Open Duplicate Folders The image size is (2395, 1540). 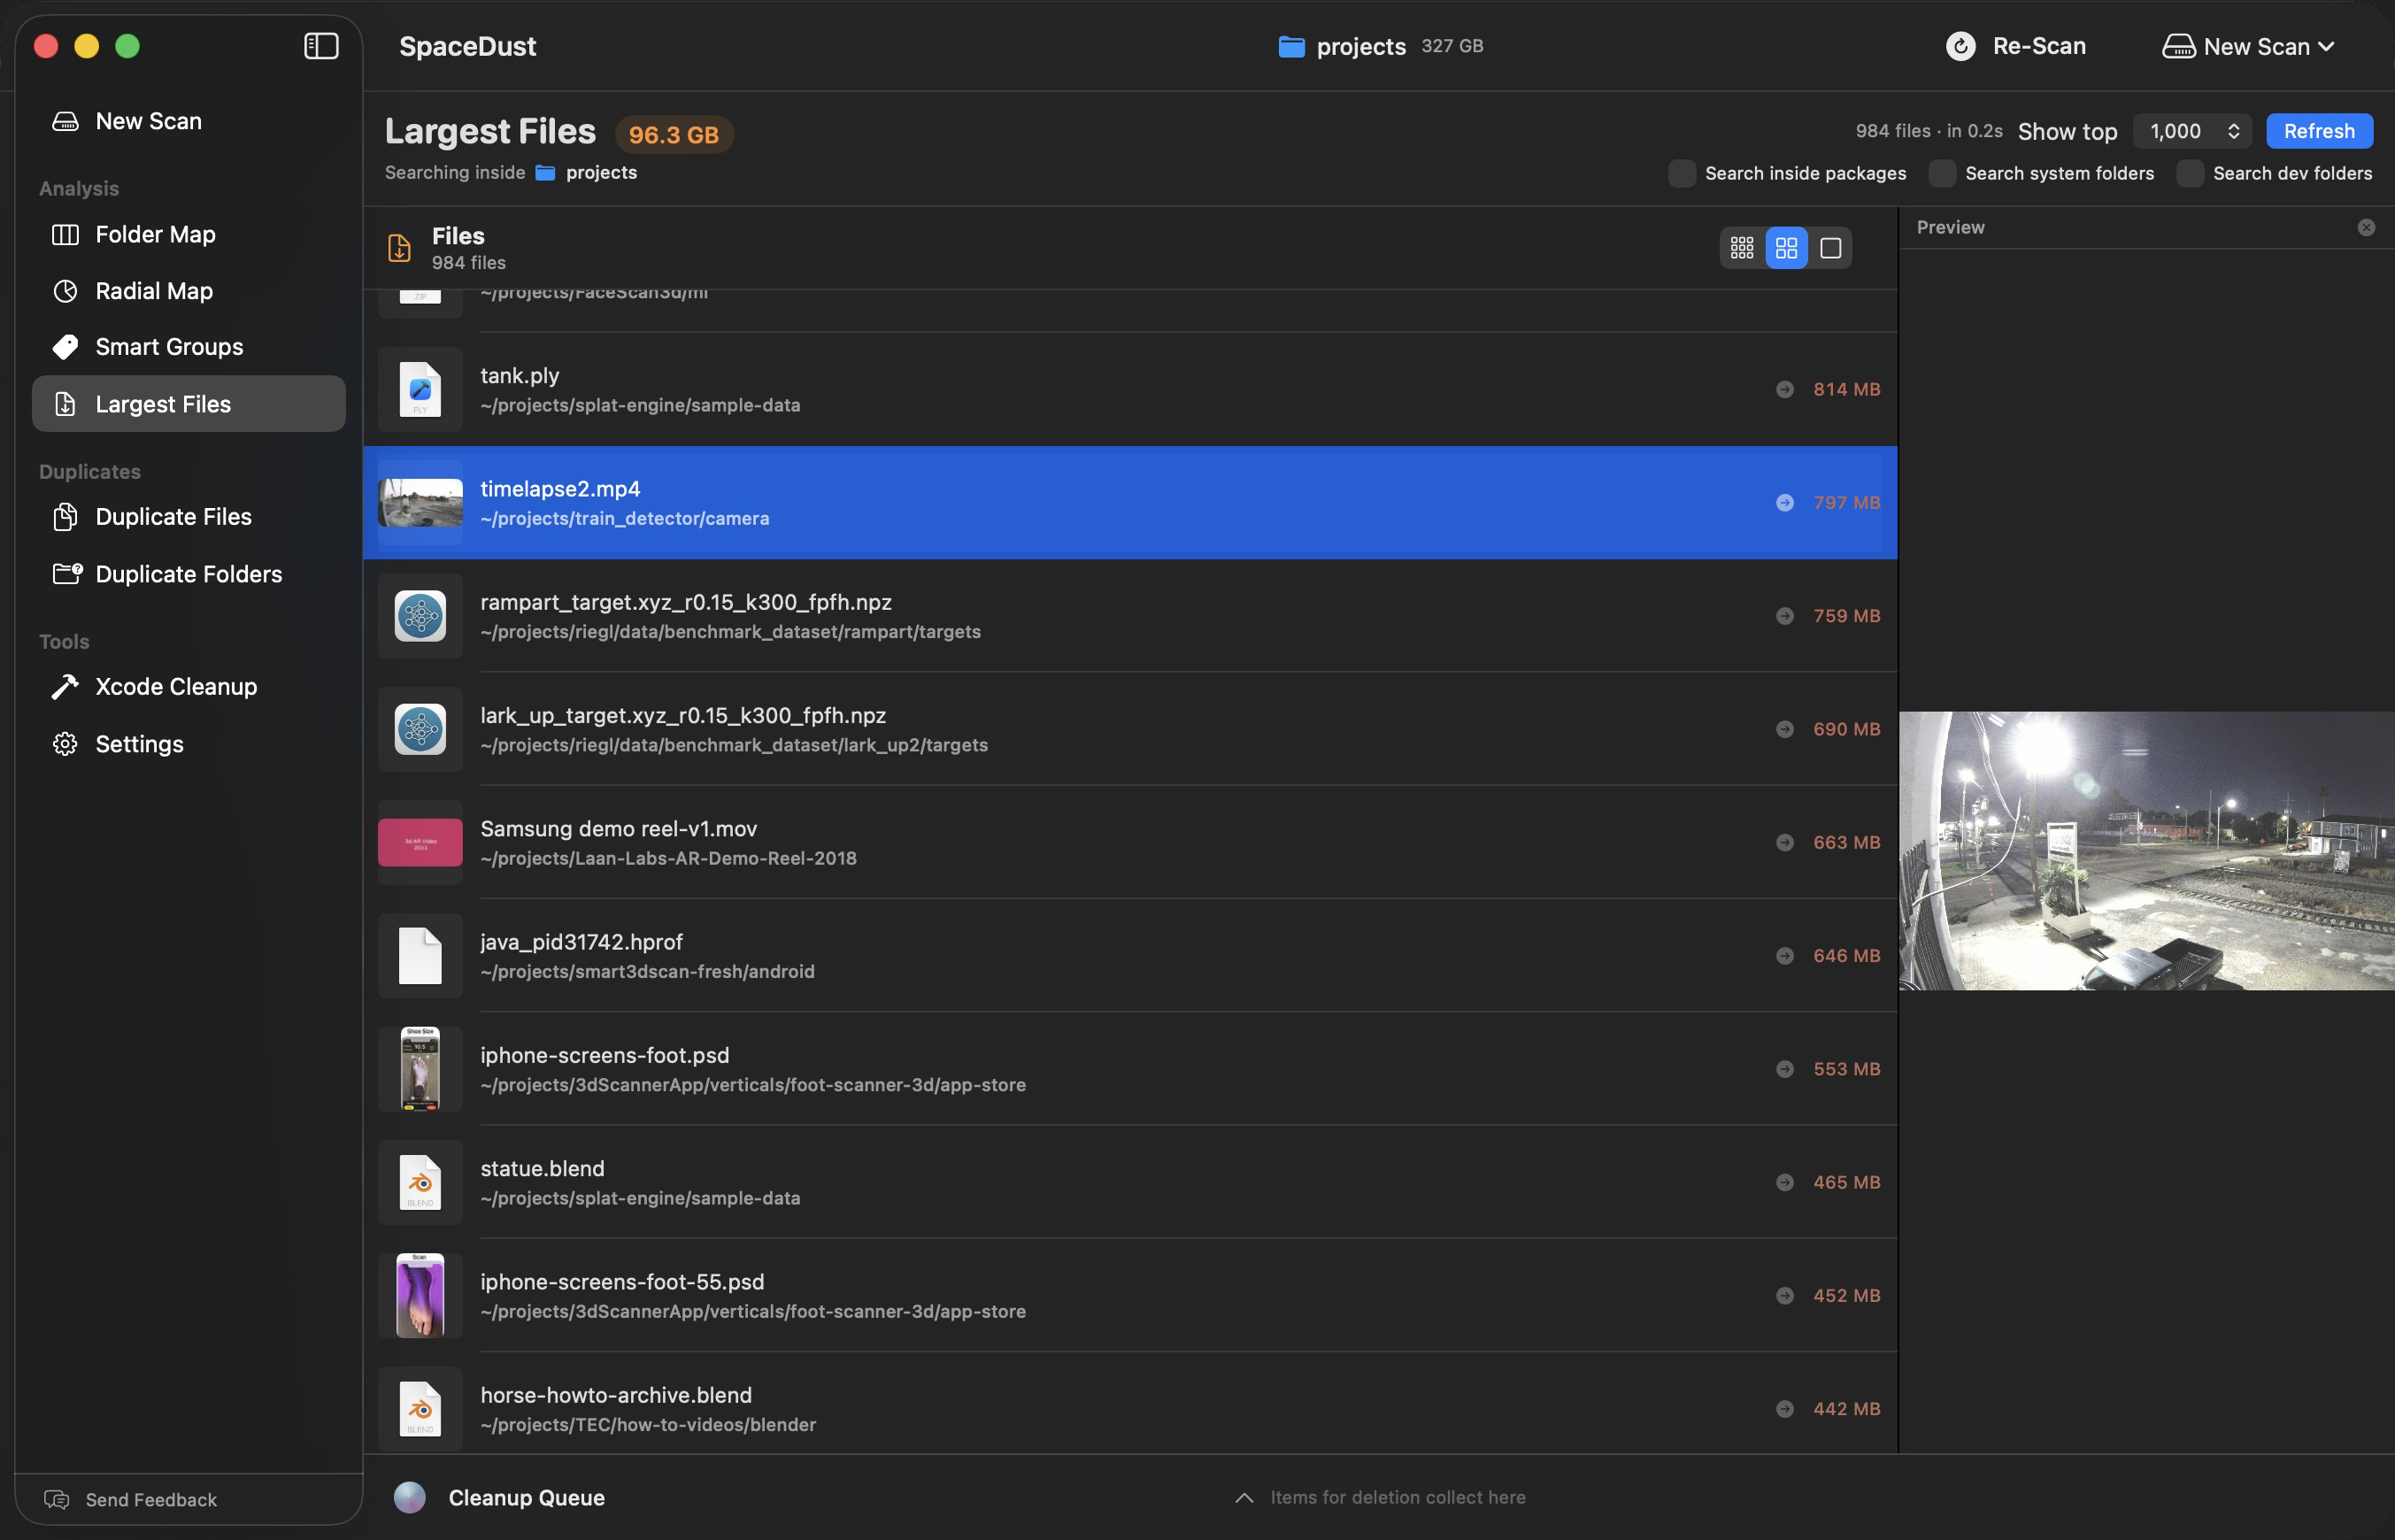189,574
